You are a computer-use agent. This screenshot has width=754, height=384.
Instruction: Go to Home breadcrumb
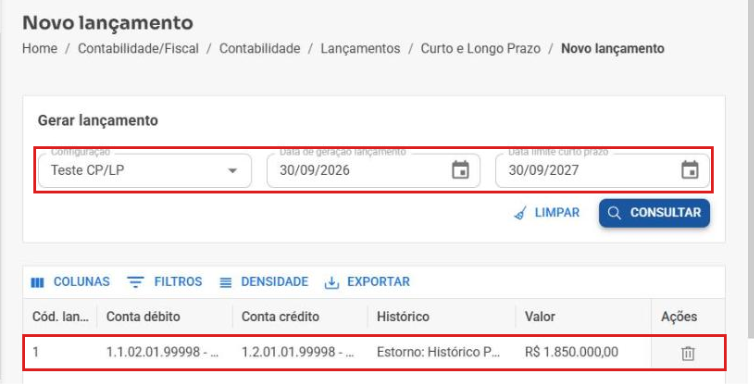39,49
